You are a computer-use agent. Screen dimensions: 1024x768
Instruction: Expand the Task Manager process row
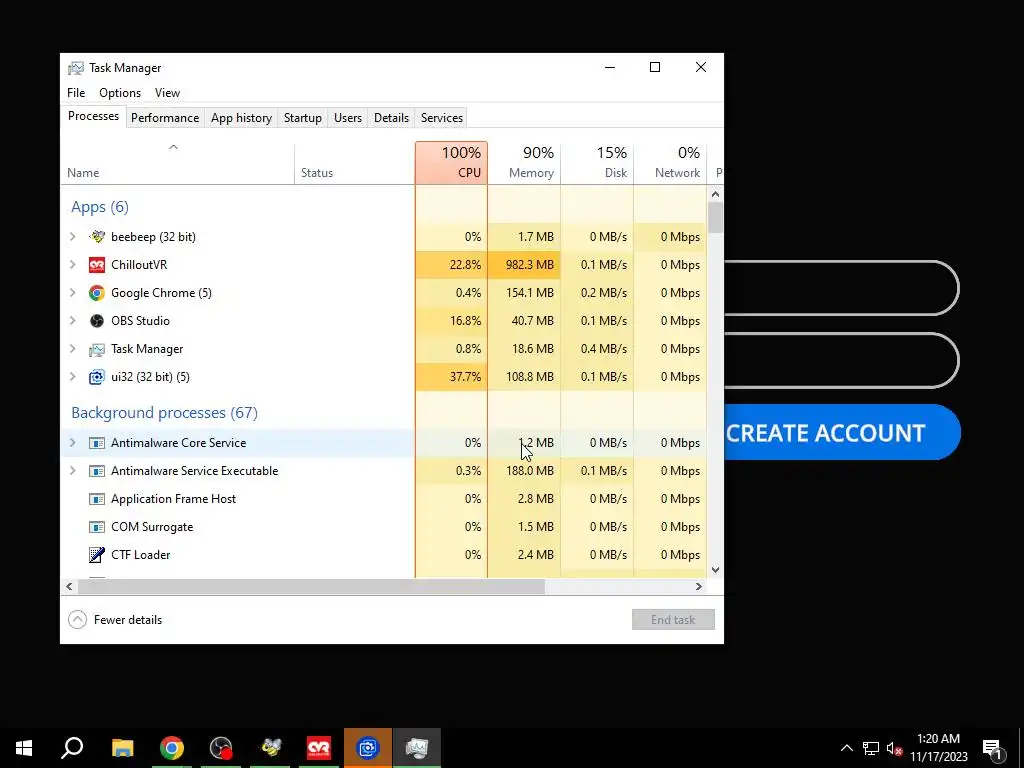[x=72, y=349]
